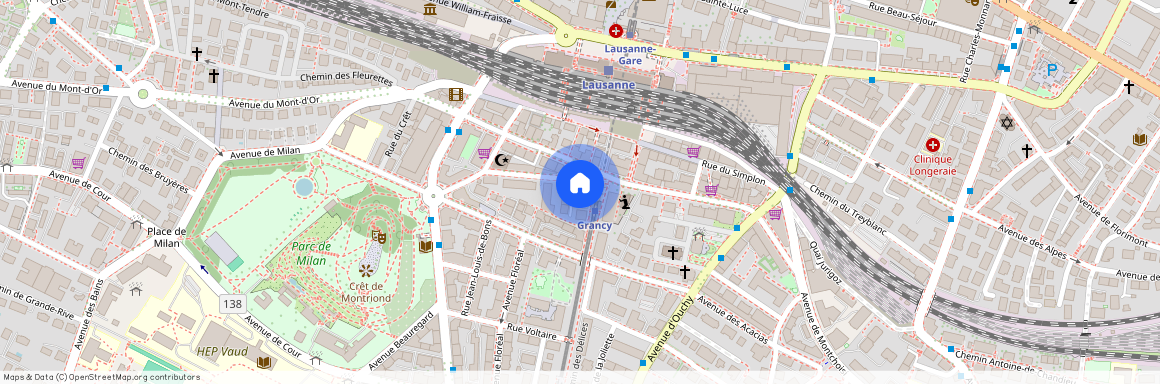
Task: Click the 'Grancy' station label
Action: pos(594,225)
